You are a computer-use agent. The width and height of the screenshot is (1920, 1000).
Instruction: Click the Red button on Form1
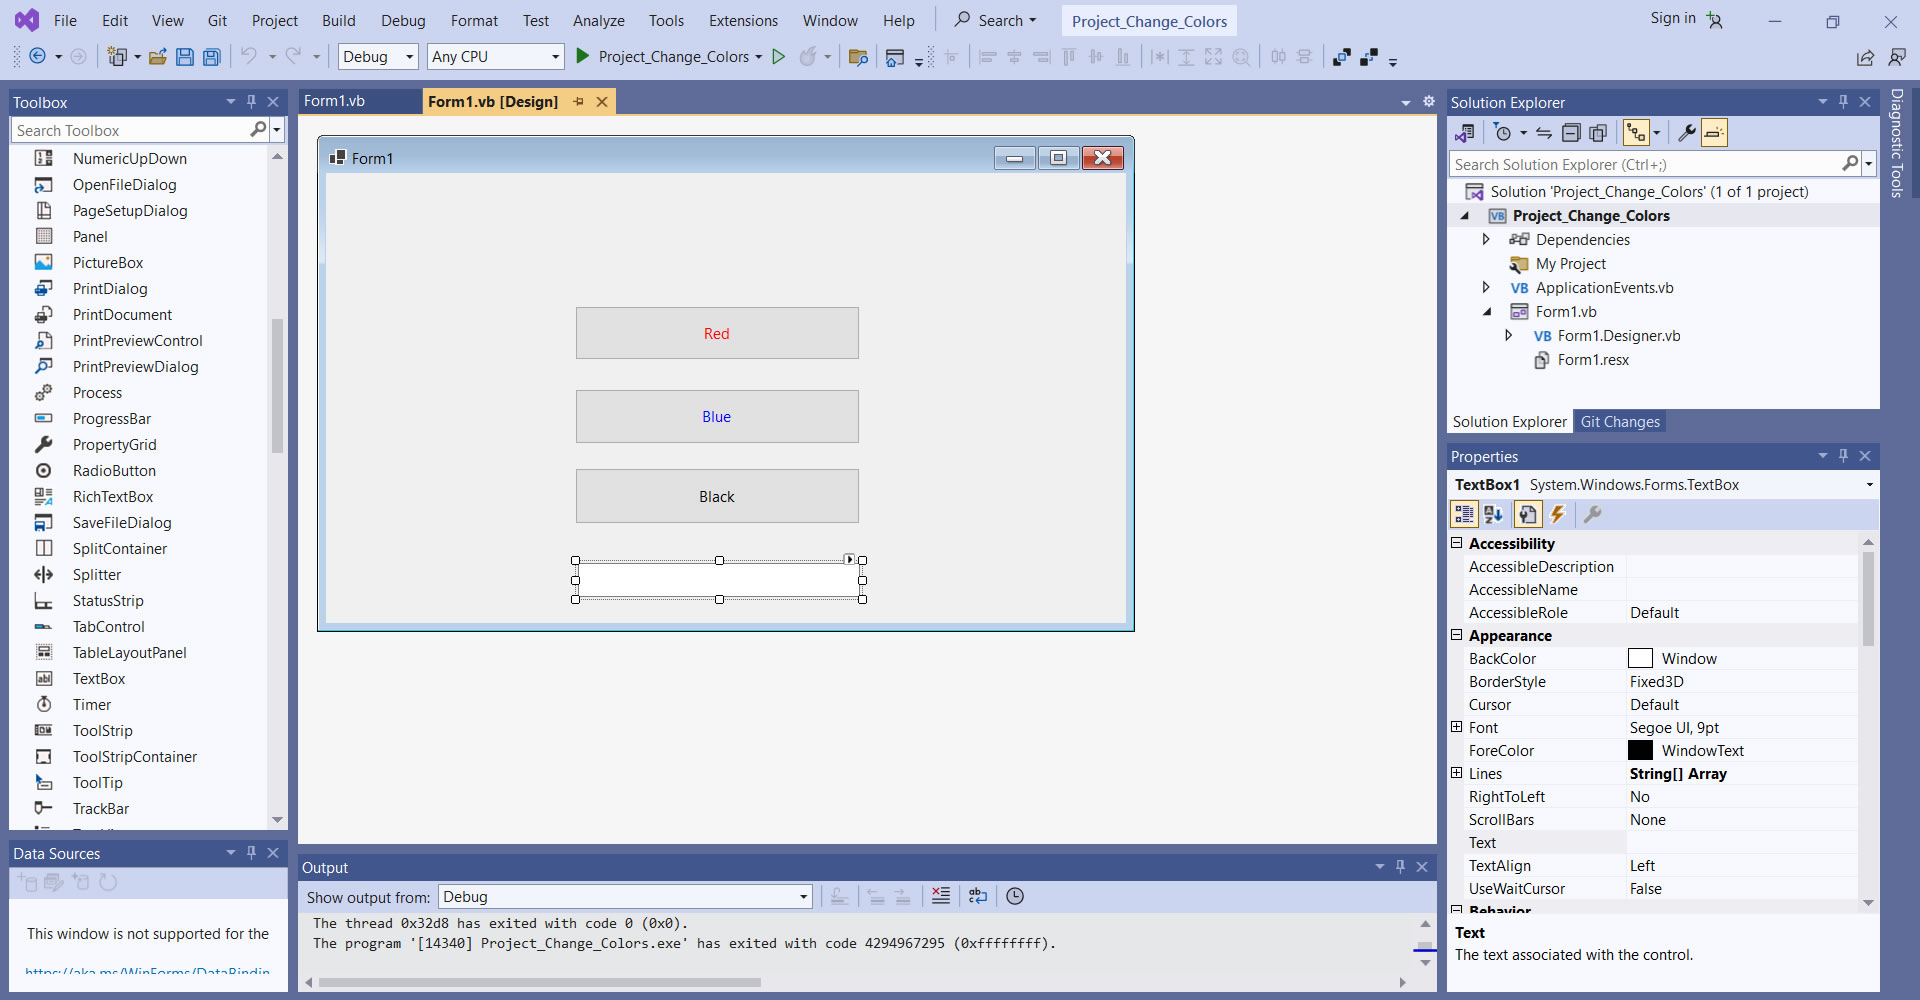pyautogui.click(x=716, y=333)
